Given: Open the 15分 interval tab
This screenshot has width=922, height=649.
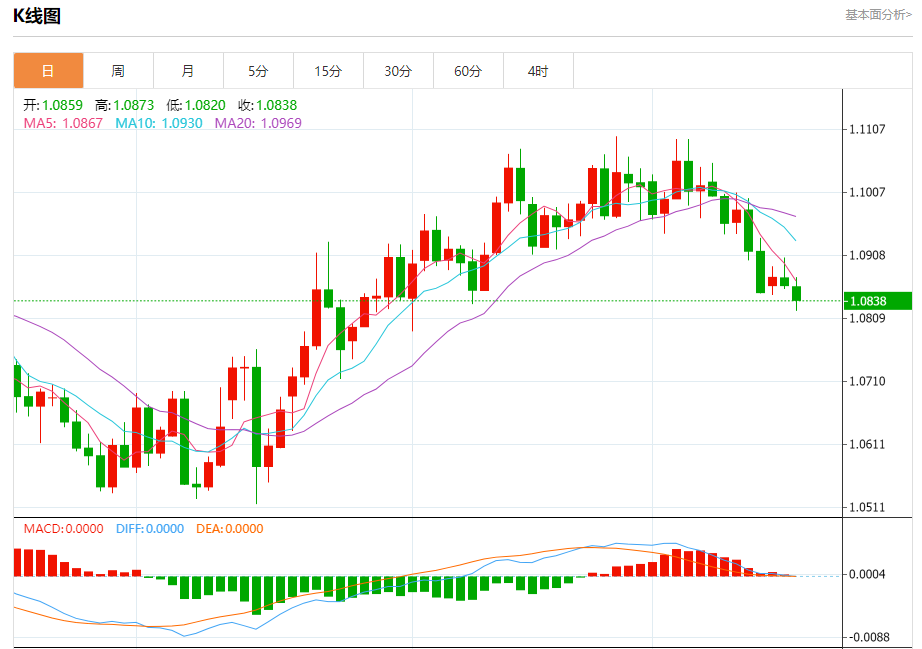Looking at the screenshot, I should 328,71.
